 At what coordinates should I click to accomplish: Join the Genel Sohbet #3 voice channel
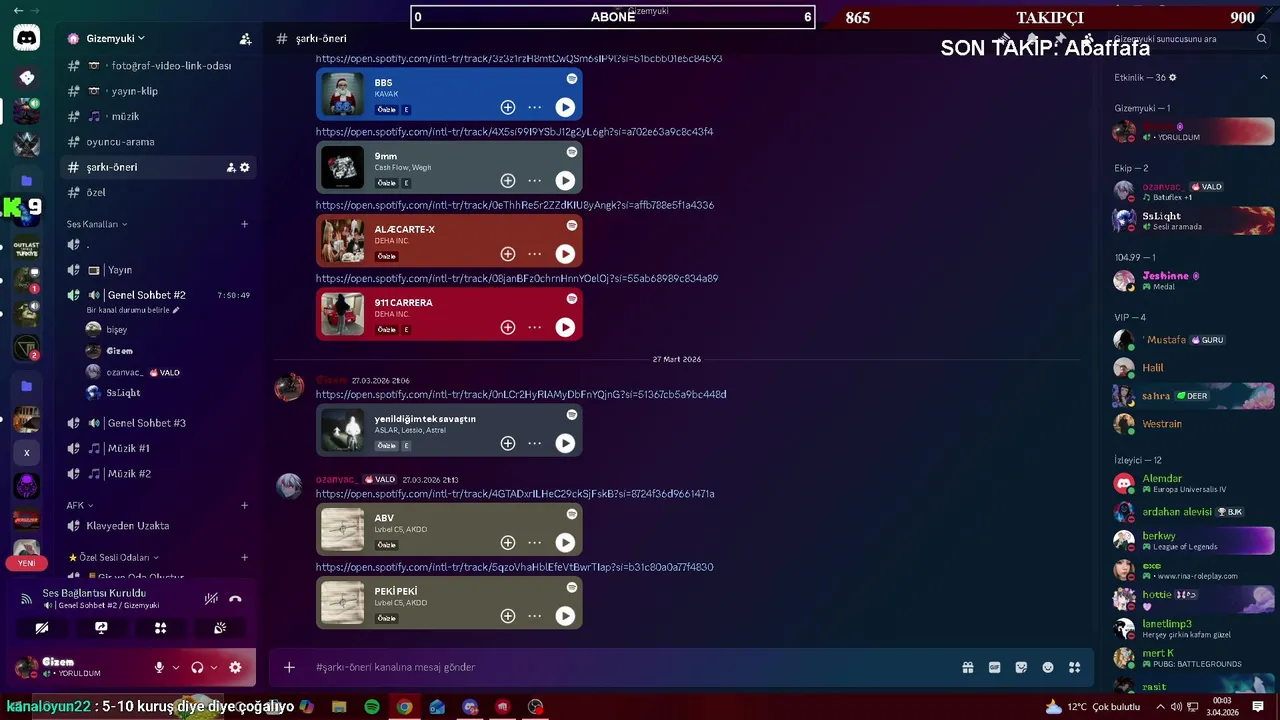158,423
